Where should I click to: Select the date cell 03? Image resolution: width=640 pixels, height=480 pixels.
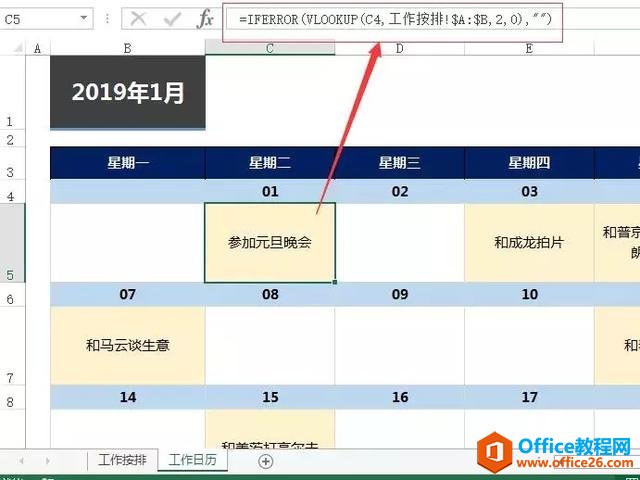click(529, 191)
